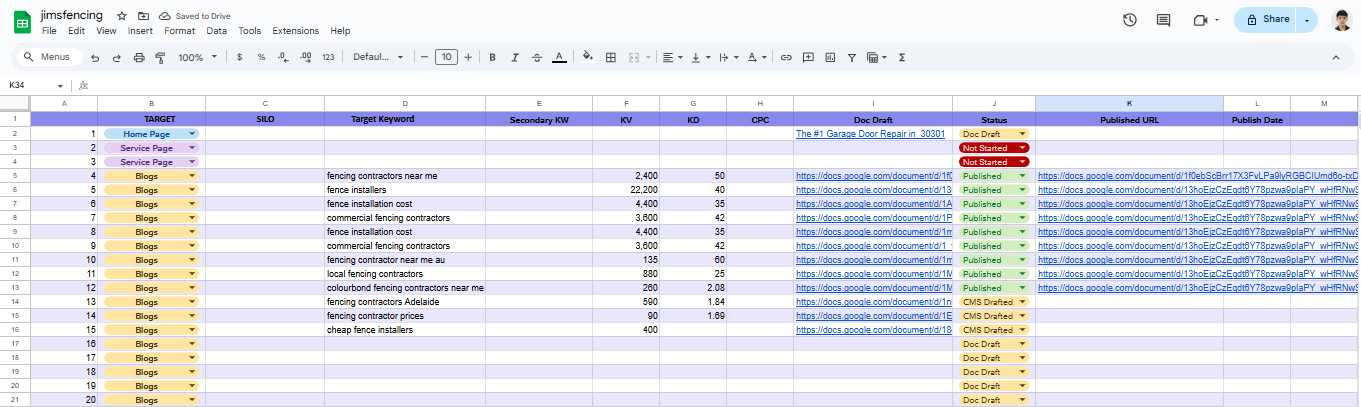
Task: Open the Home Page target dropdown
Action: [x=192, y=134]
